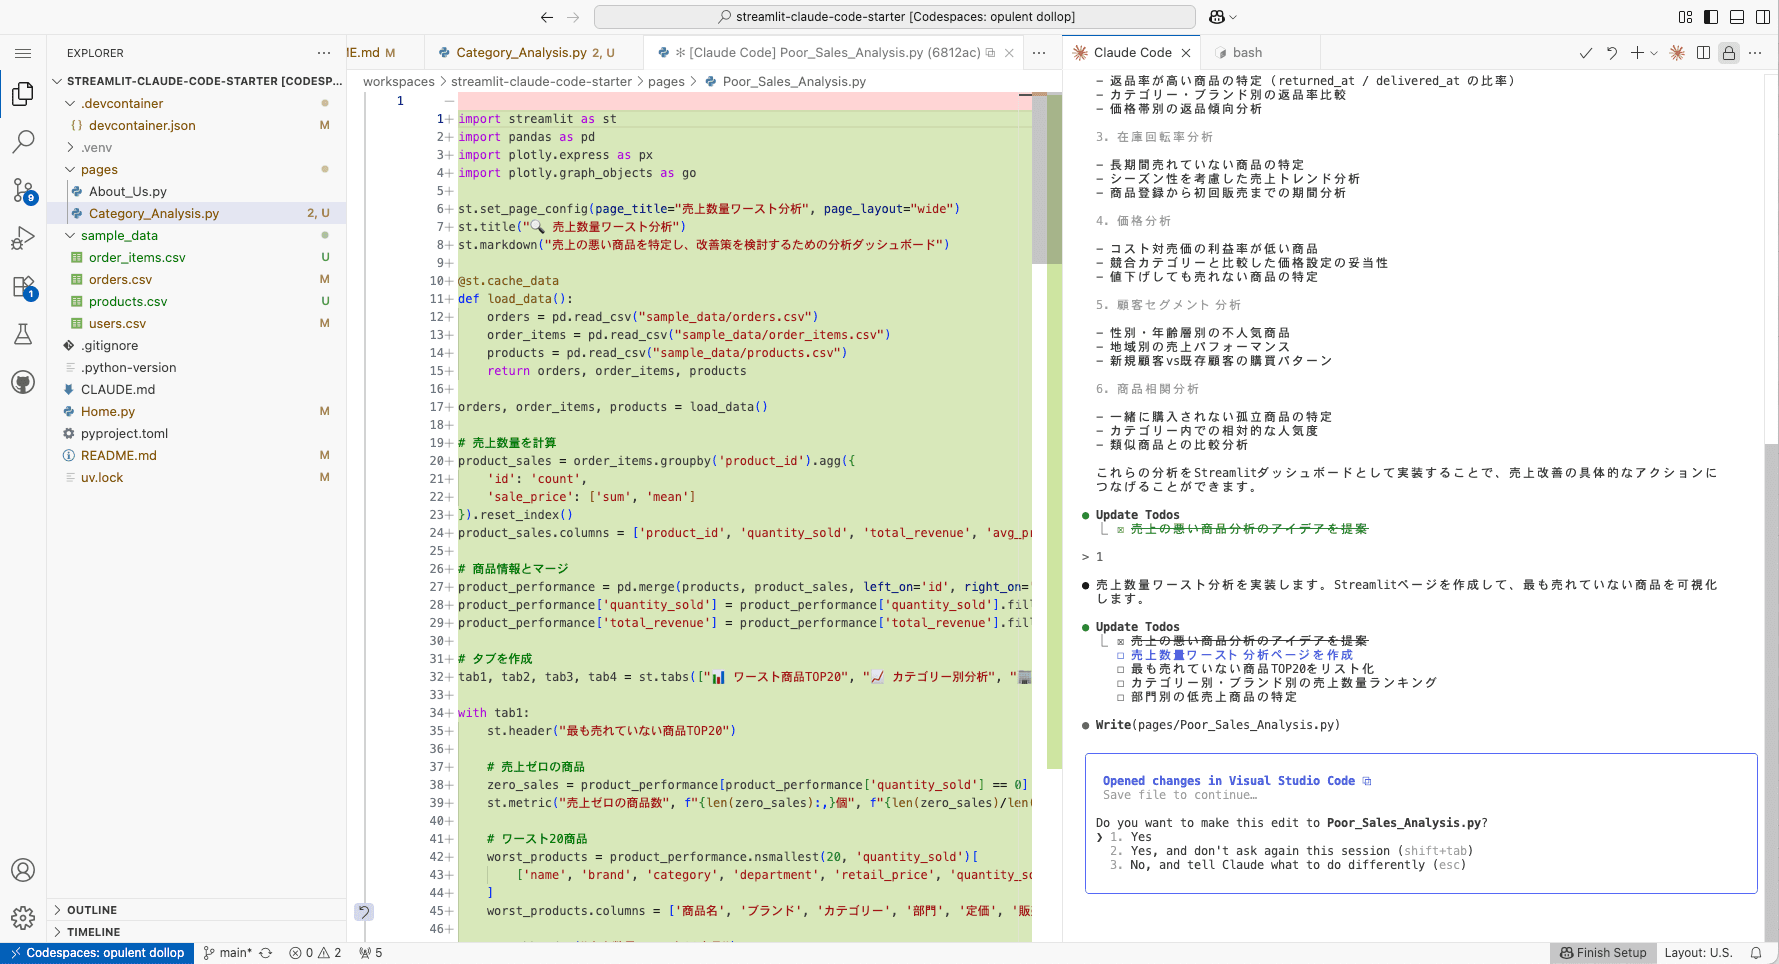Select the Category_Analysis.py editor tab
The image size is (1779, 964).
tap(520, 53)
